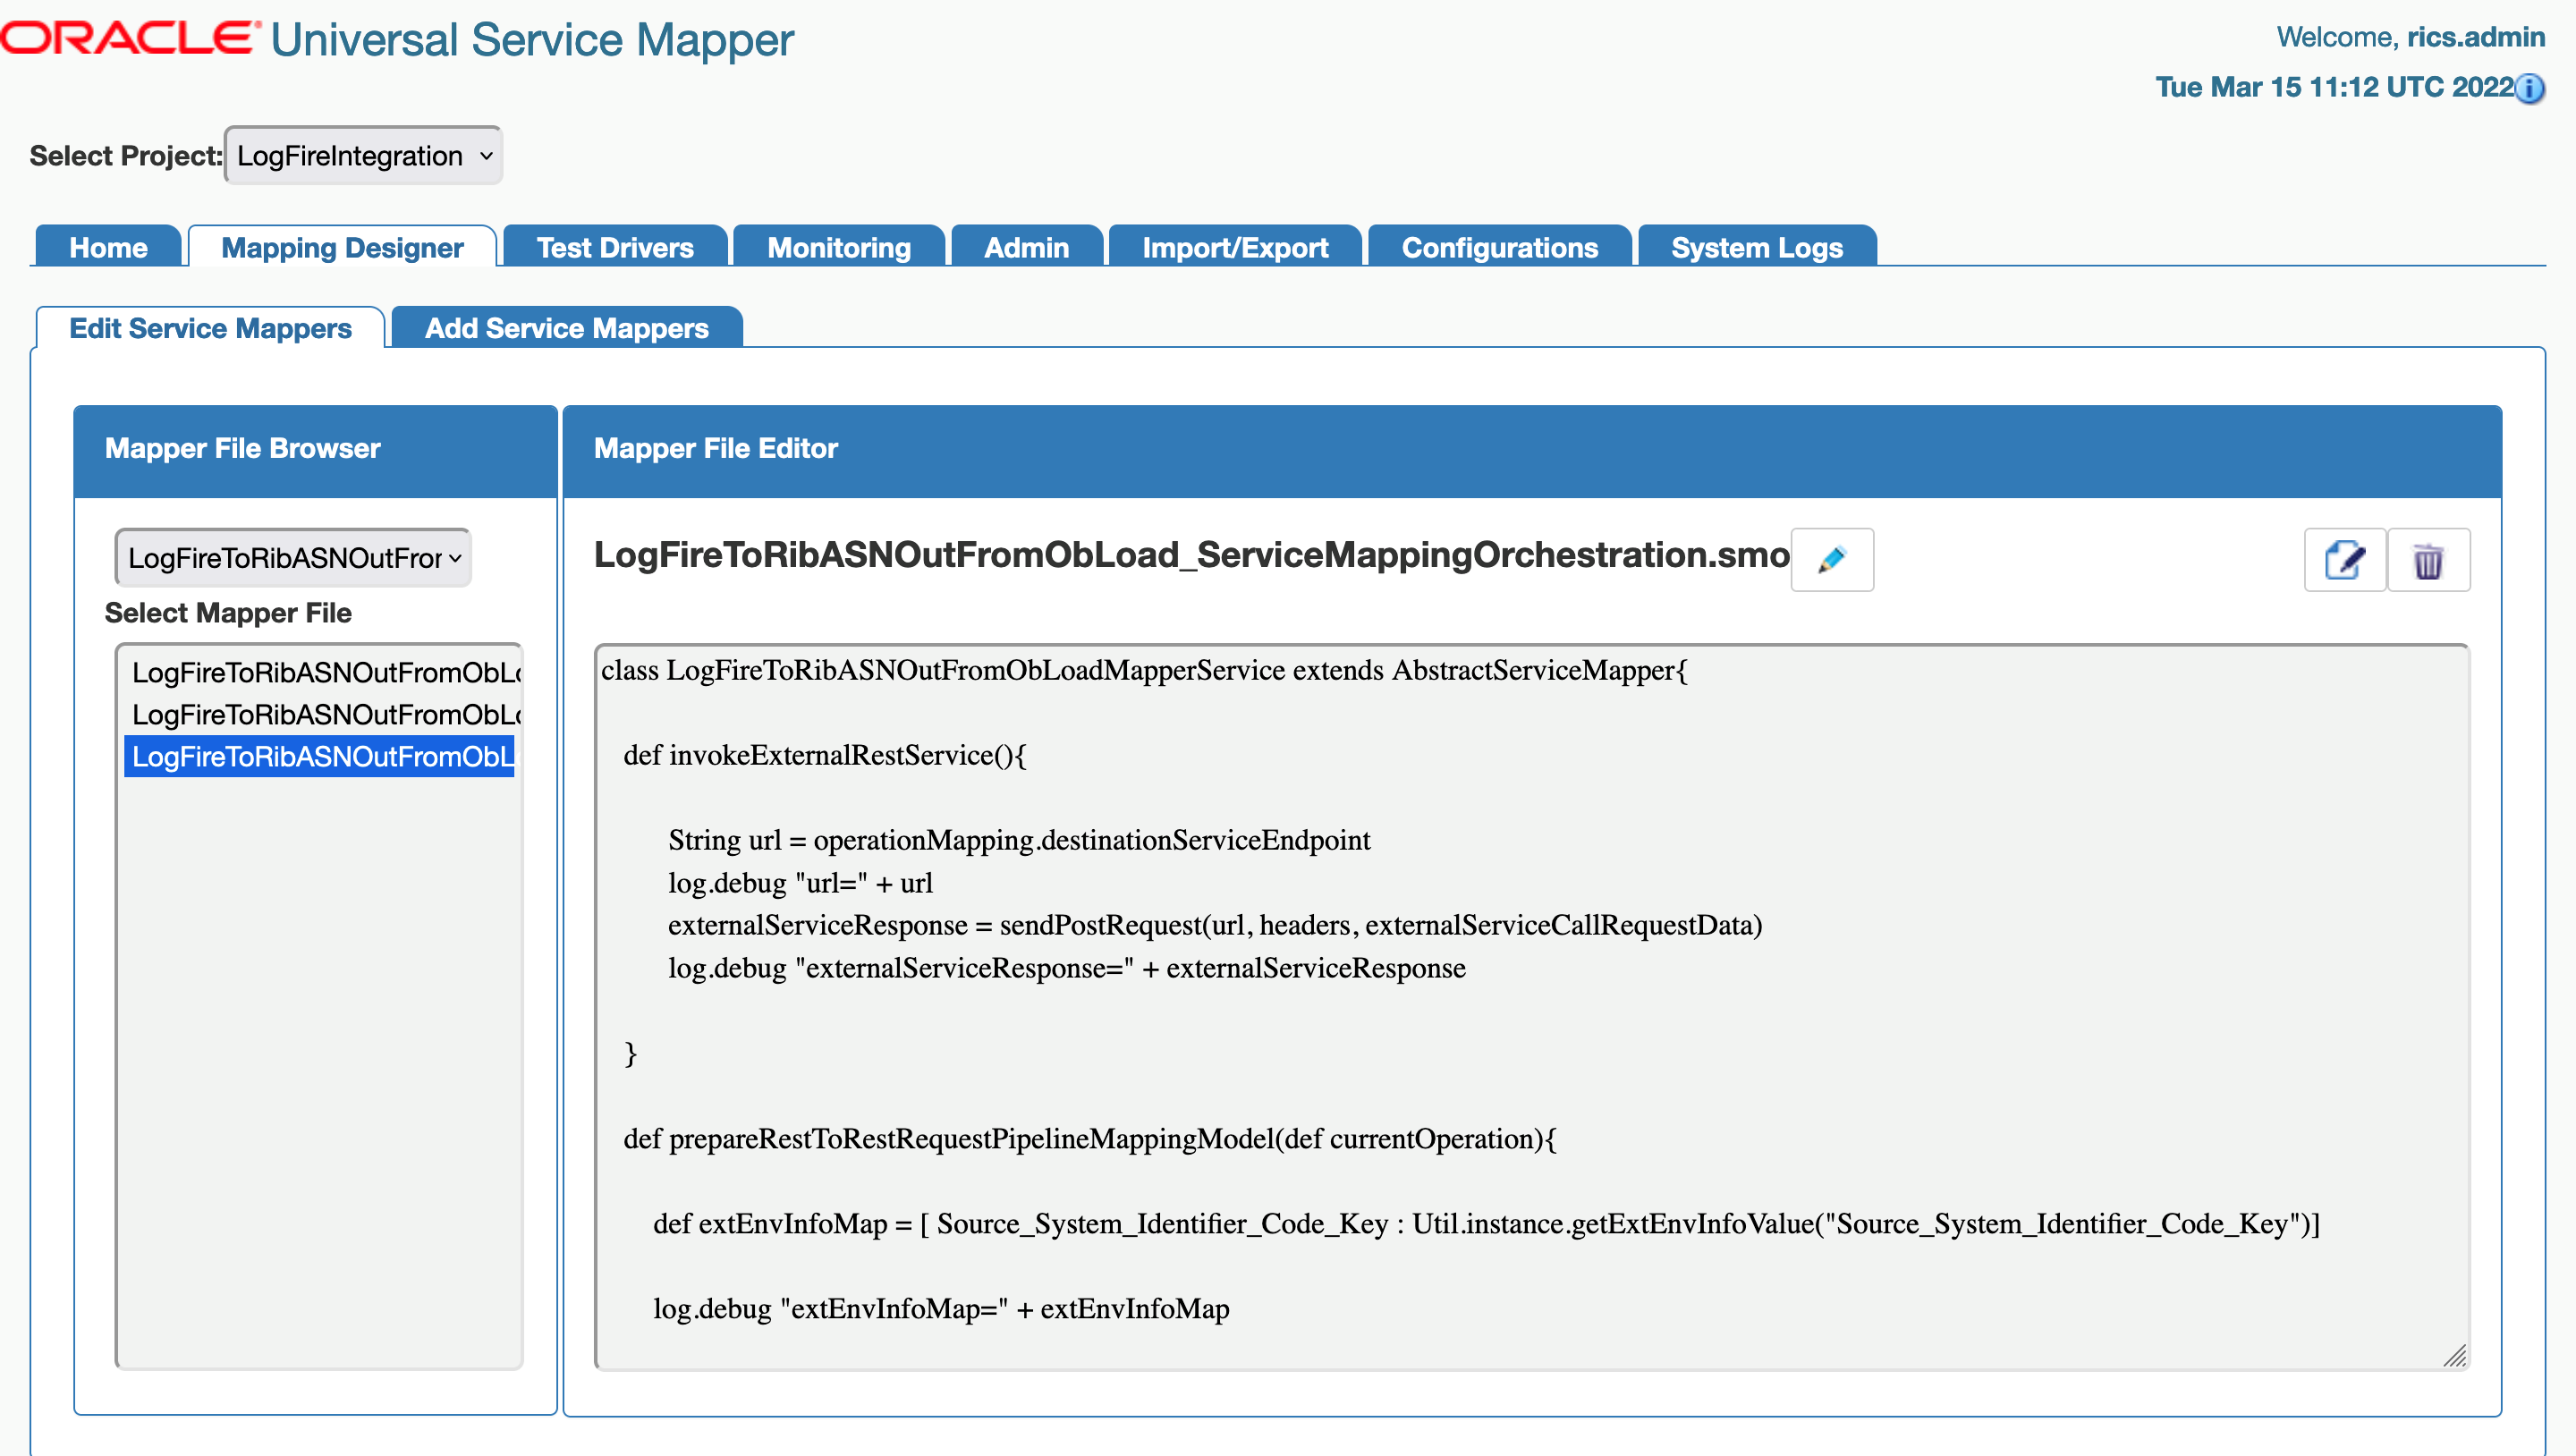Open the edit document icon in Mapper File Editor
This screenshot has width=2576, height=1456.
coord(2345,559)
